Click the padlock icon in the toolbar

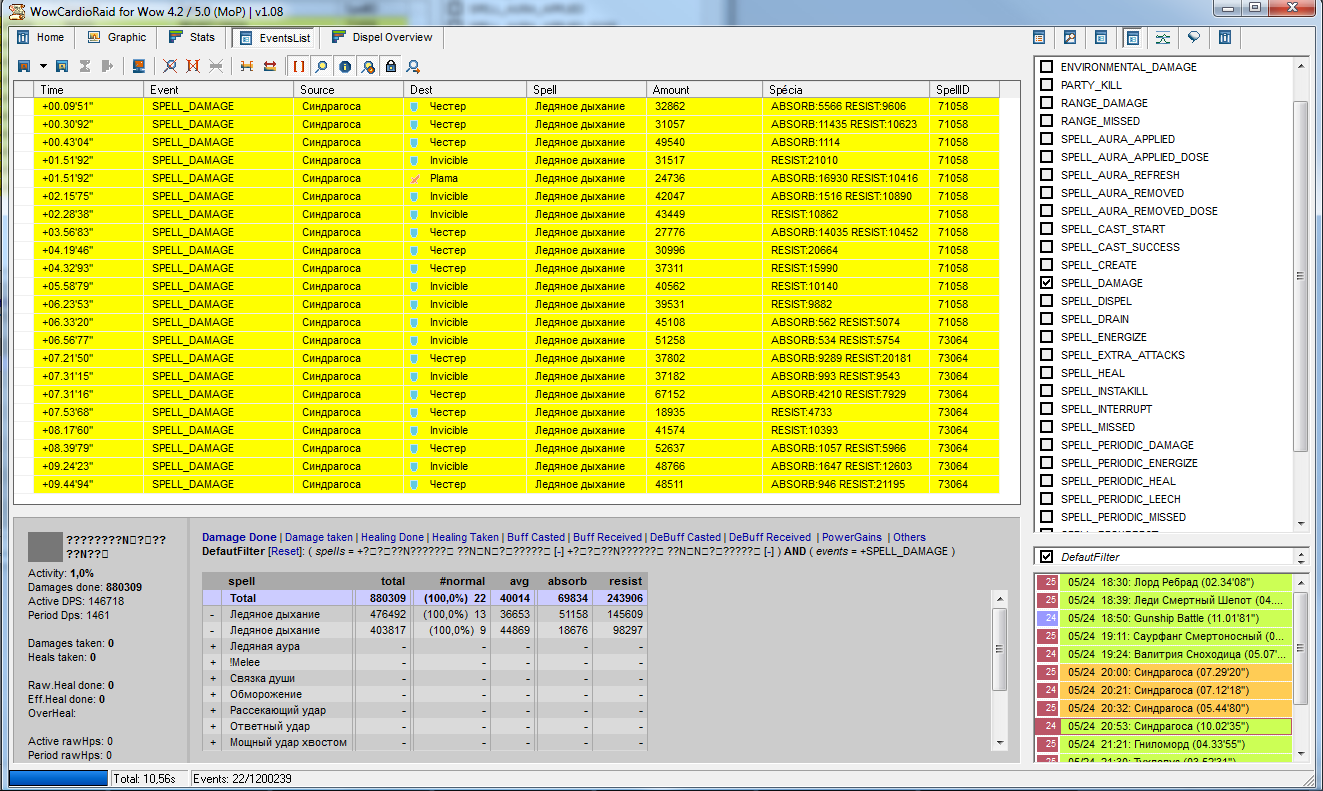pyautogui.click(x=390, y=66)
